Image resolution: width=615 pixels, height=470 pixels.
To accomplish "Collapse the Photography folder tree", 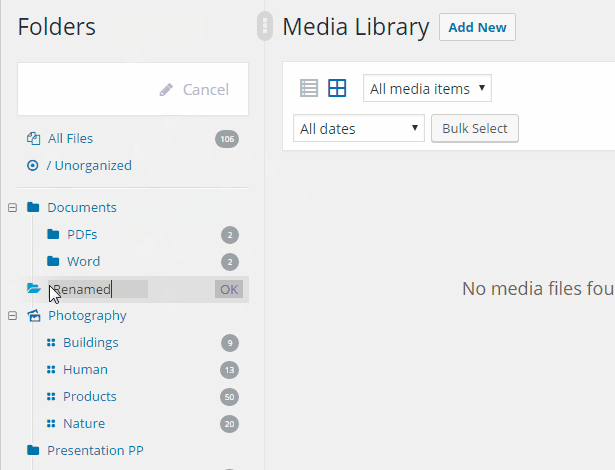I will (13, 316).
